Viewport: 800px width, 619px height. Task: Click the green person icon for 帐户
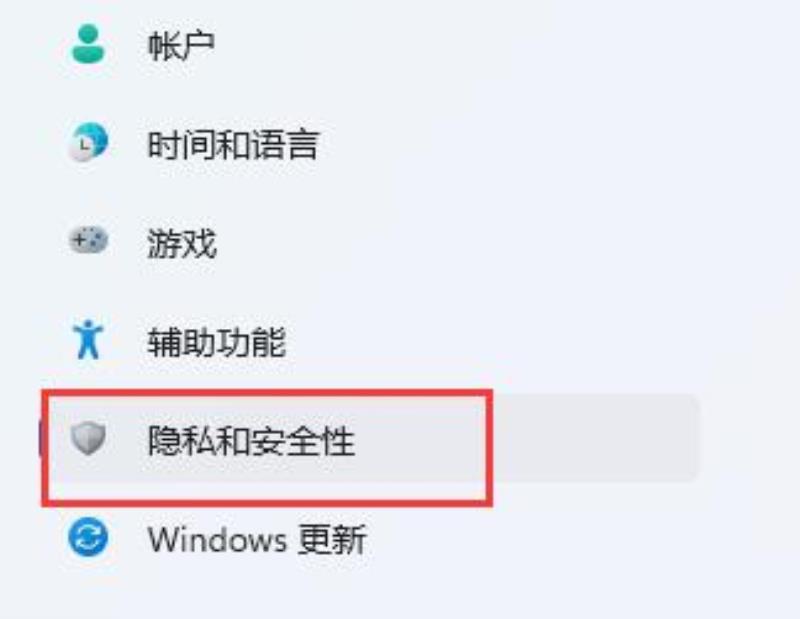point(88,44)
